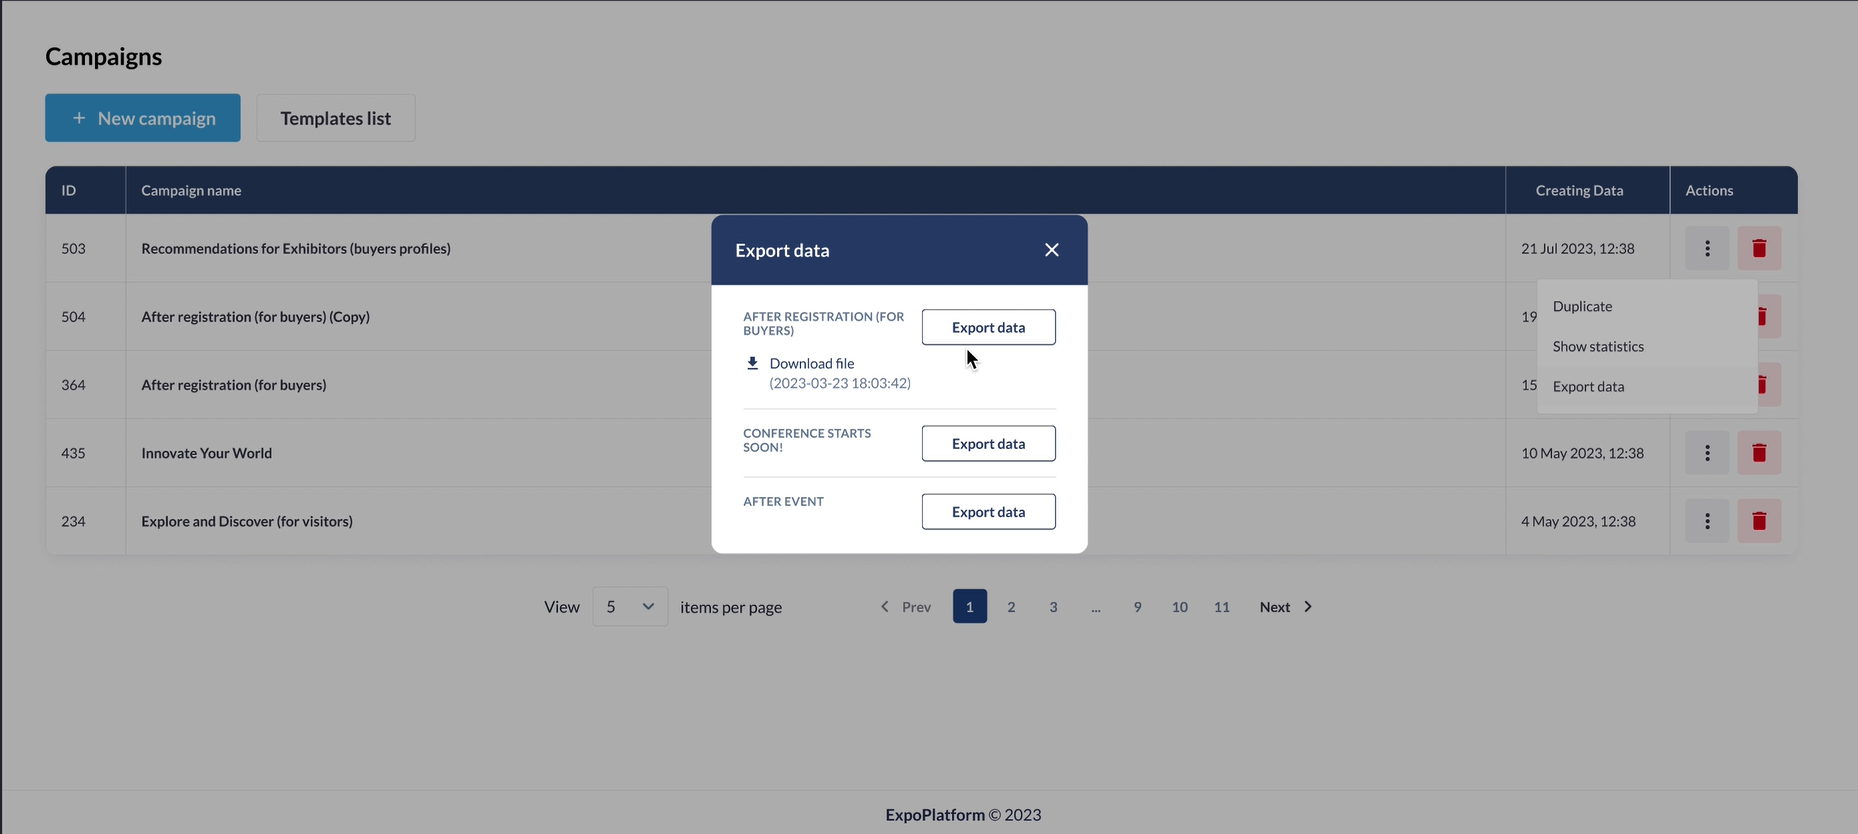The image size is (1858, 834).
Task: Click the New campaign button
Action: pyautogui.click(x=143, y=118)
